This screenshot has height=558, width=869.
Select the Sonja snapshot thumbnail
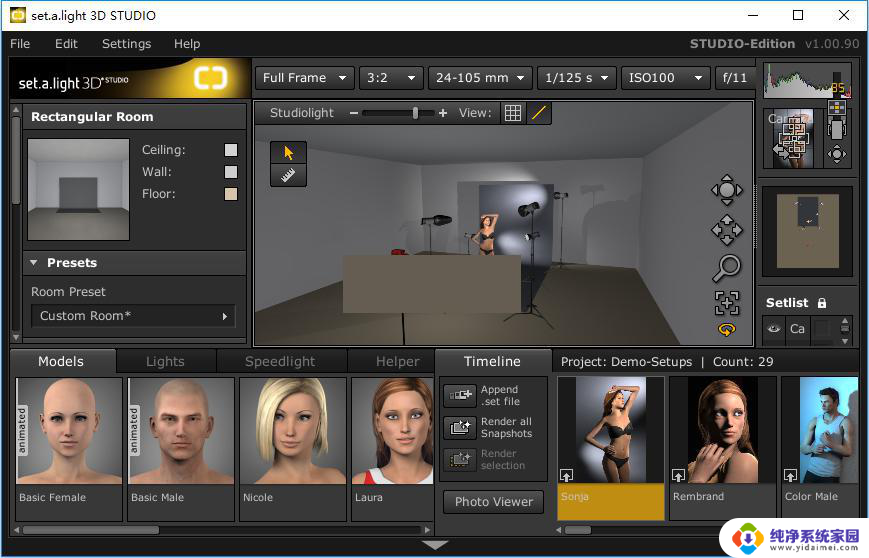[611, 431]
